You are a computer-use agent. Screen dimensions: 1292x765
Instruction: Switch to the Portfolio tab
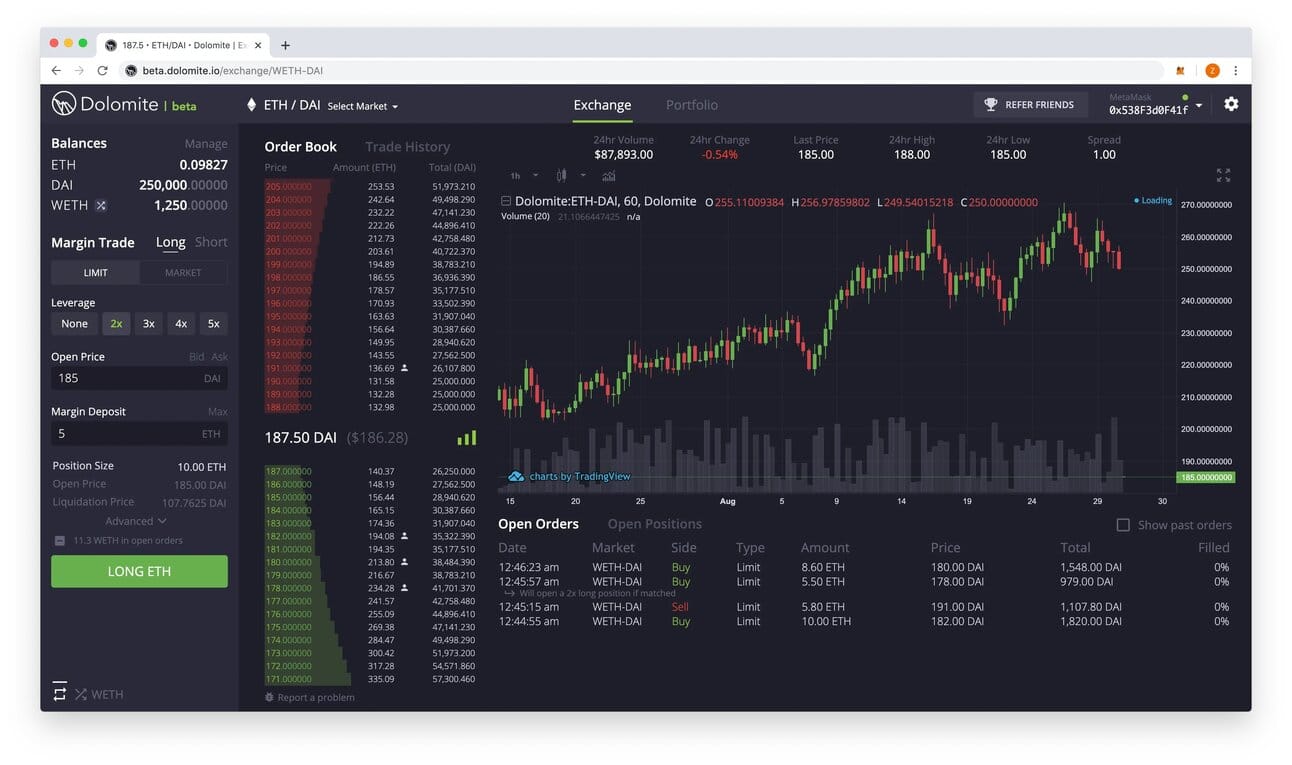coord(692,105)
